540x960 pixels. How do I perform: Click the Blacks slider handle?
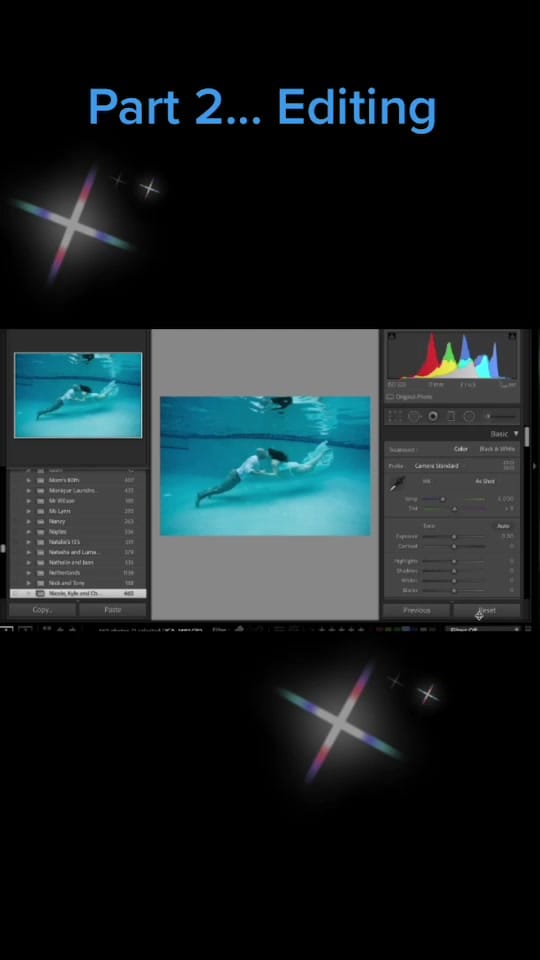pyautogui.click(x=454, y=590)
